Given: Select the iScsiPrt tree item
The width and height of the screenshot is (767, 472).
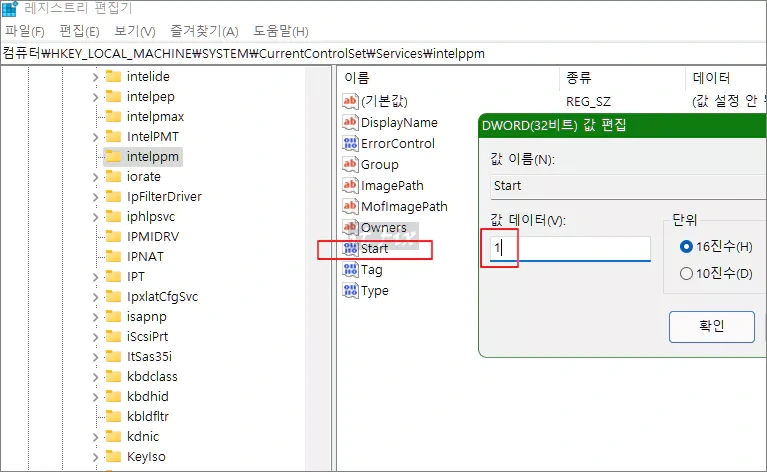Looking at the screenshot, I should (x=147, y=337).
